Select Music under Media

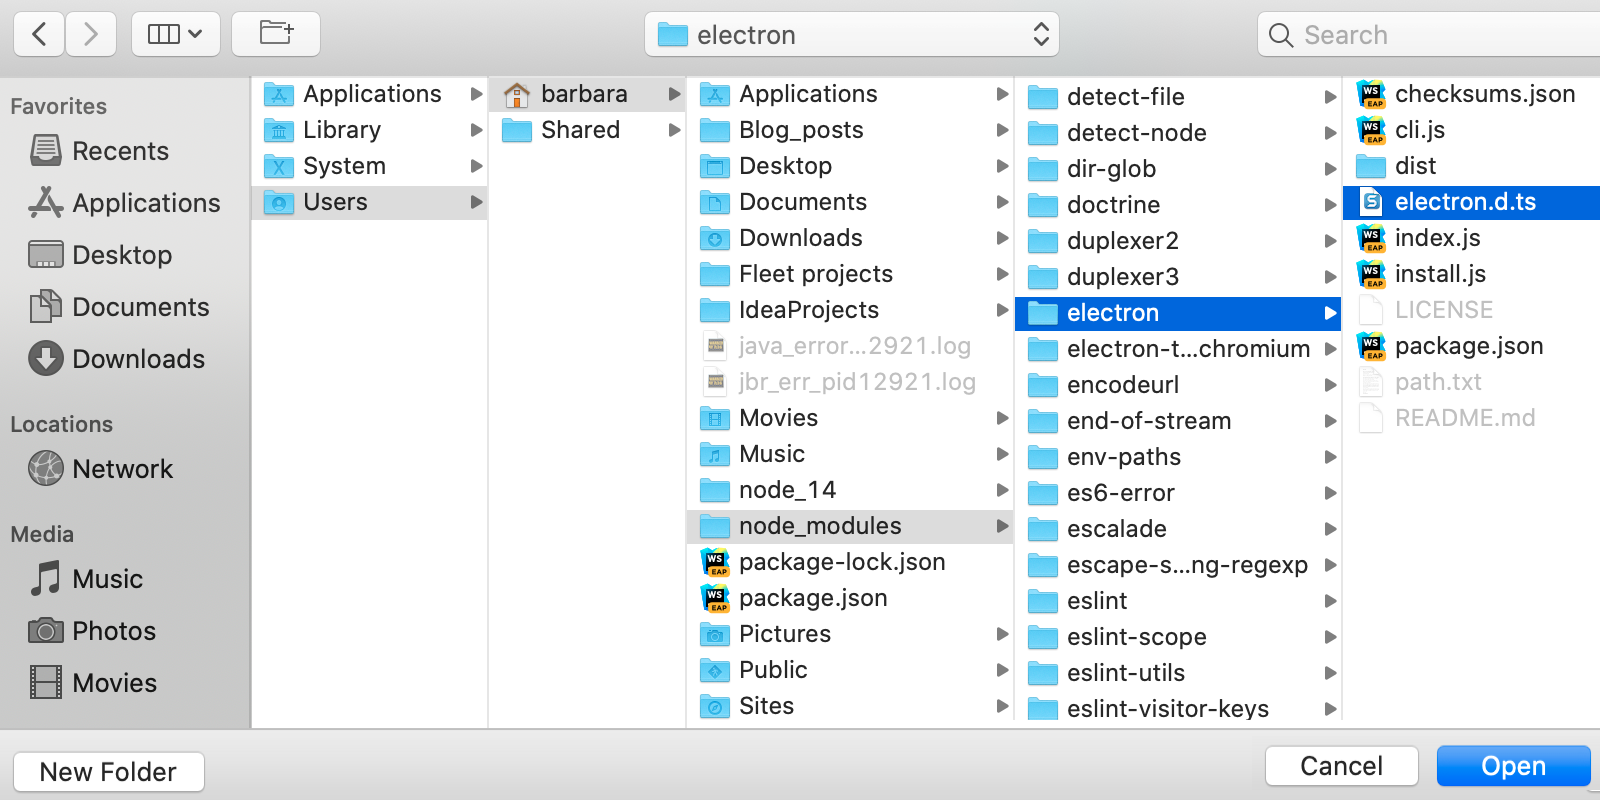click(86, 579)
